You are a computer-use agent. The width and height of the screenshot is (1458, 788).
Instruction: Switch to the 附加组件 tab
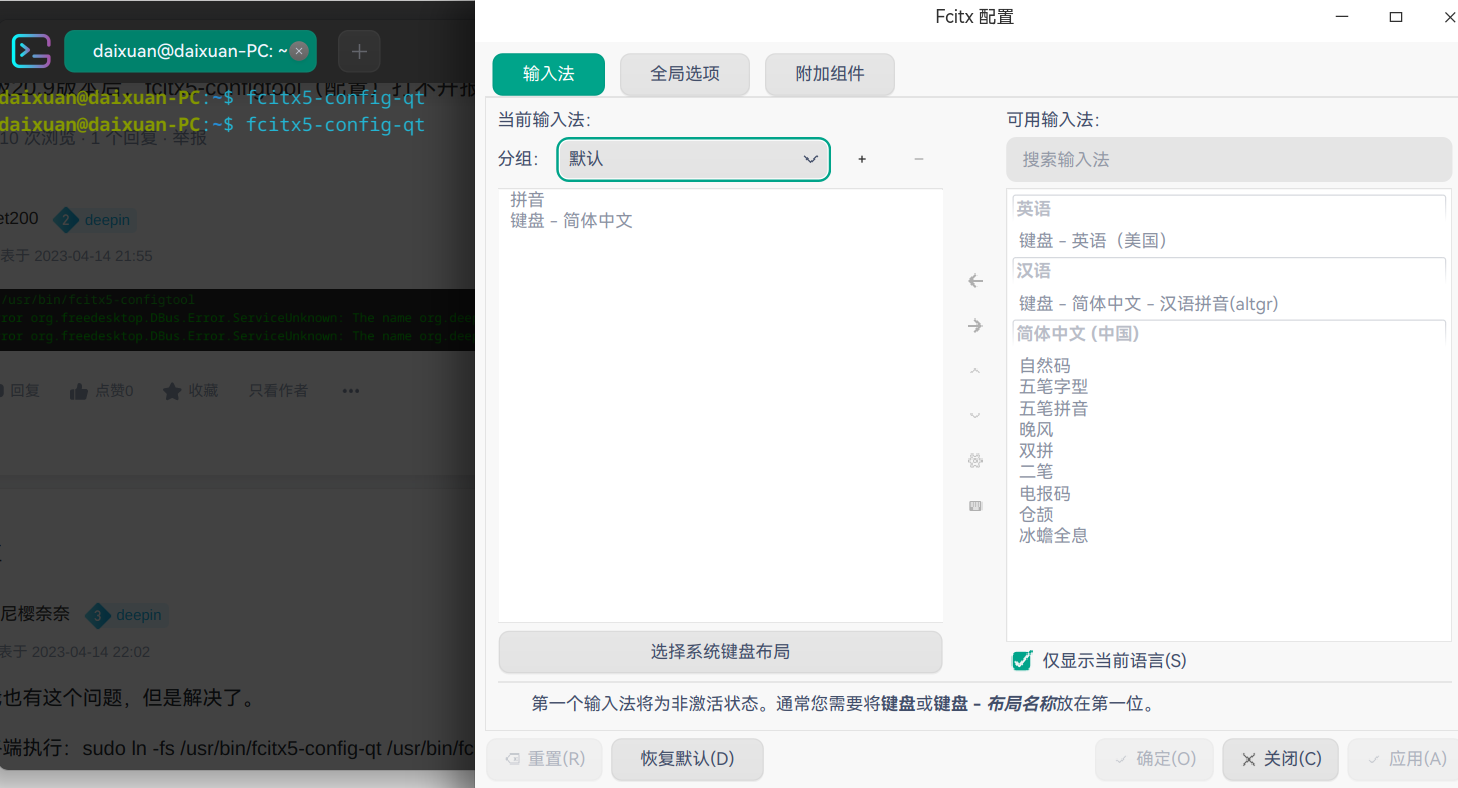click(x=830, y=74)
